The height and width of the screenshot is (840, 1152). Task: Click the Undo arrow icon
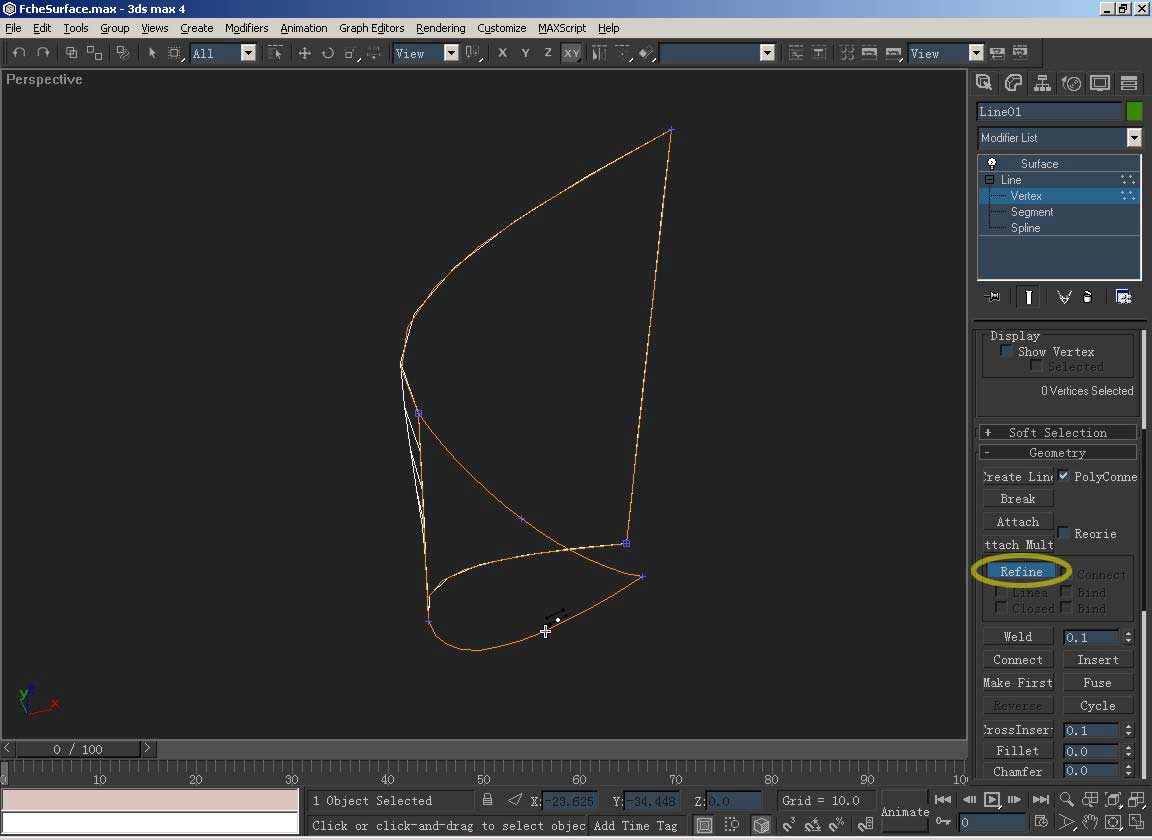click(x=19, y=53)
